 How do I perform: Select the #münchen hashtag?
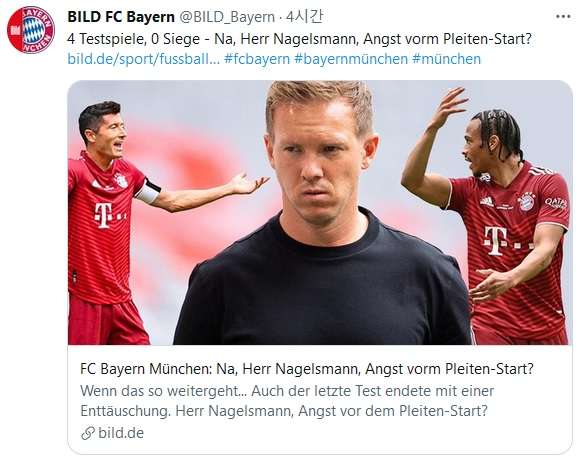[x=446, y=59]
